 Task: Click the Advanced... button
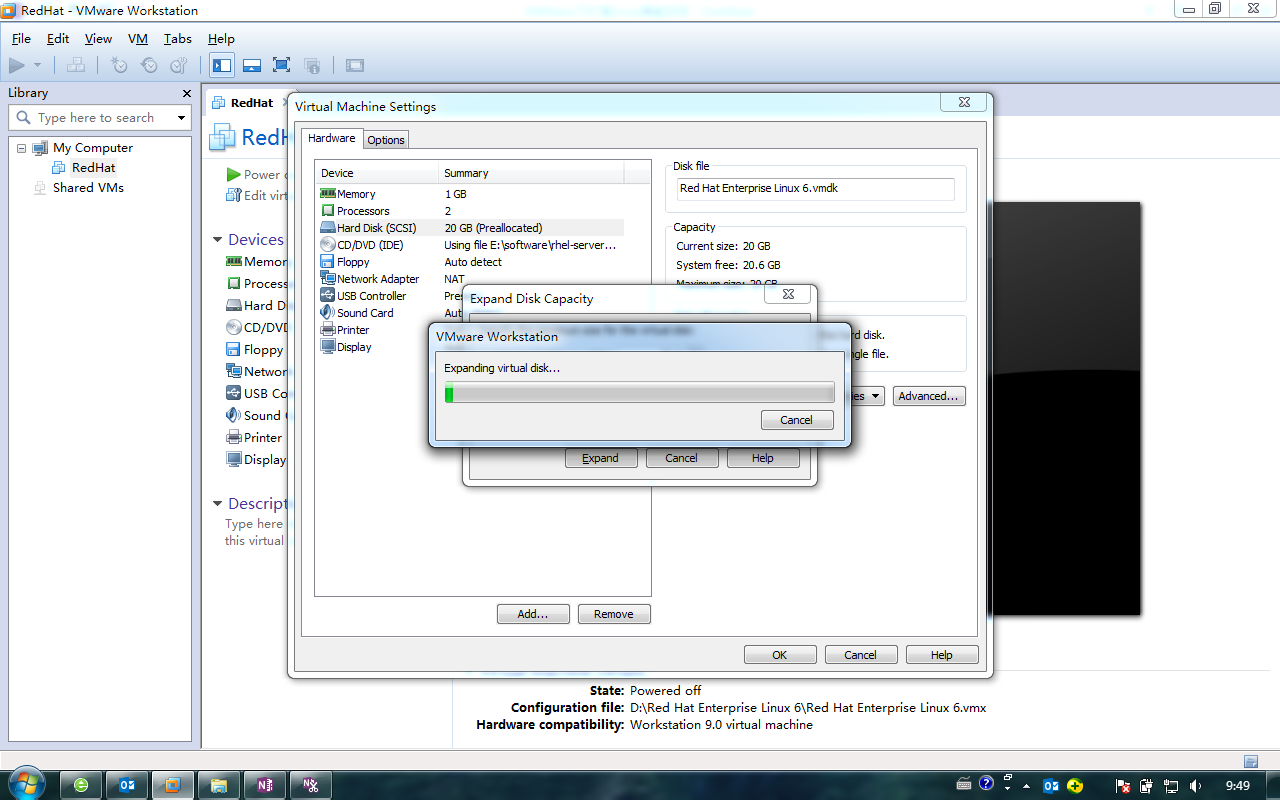click(929, 396)
